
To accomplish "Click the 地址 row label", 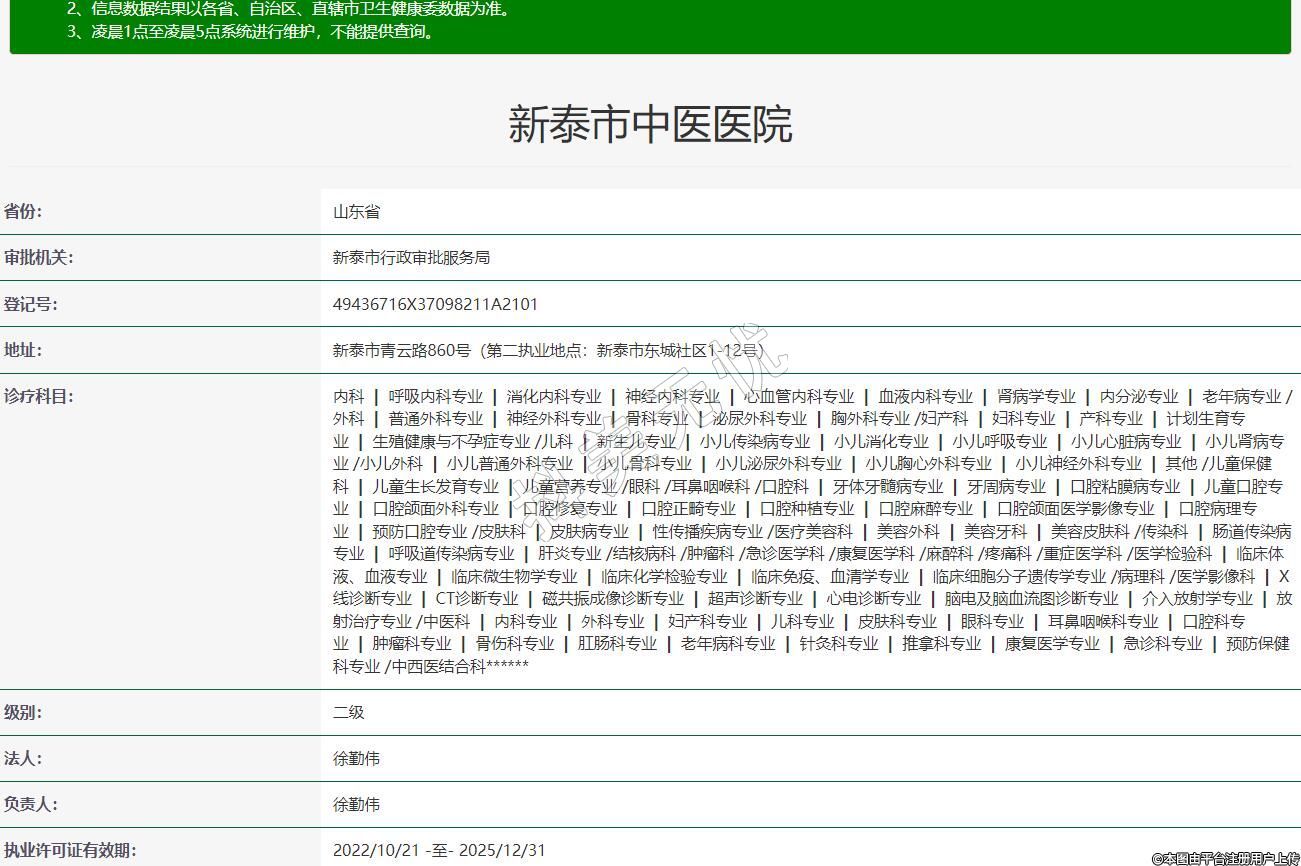I will pyautogui.click(x=23, y=350).
